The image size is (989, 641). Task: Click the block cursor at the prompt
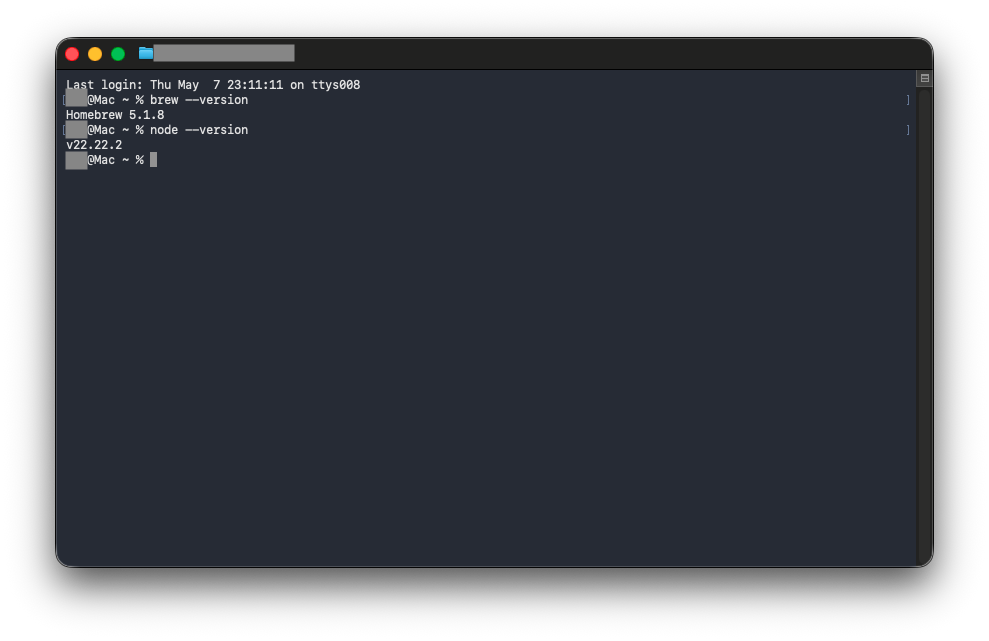point(153,160)
